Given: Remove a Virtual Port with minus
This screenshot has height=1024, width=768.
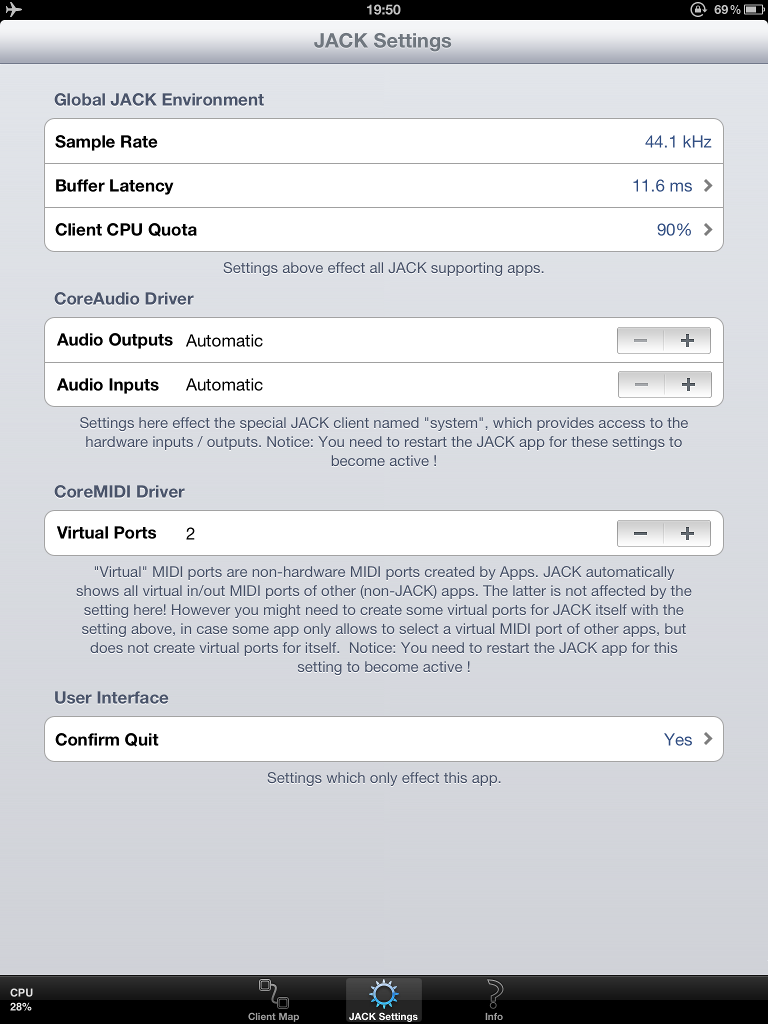Looking at the screenshot, I should point(641,533).
